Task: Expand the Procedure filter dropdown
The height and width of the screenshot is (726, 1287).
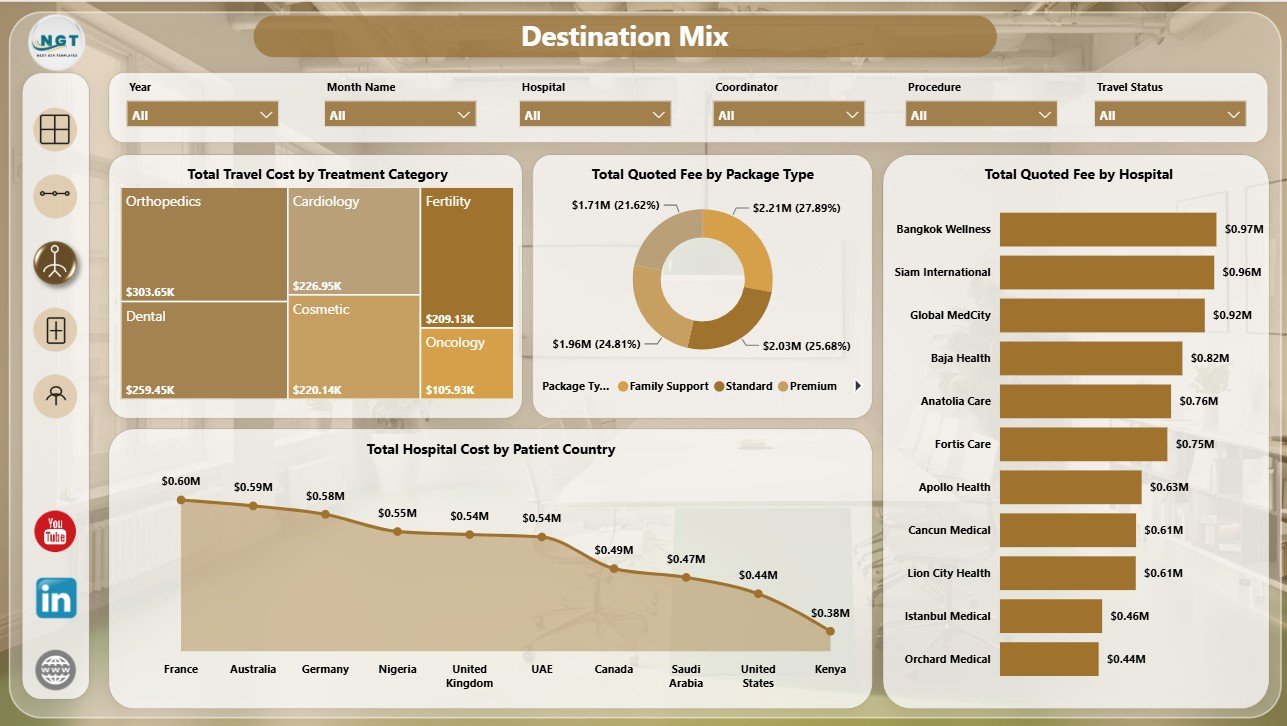Action: tap(981, 115)
